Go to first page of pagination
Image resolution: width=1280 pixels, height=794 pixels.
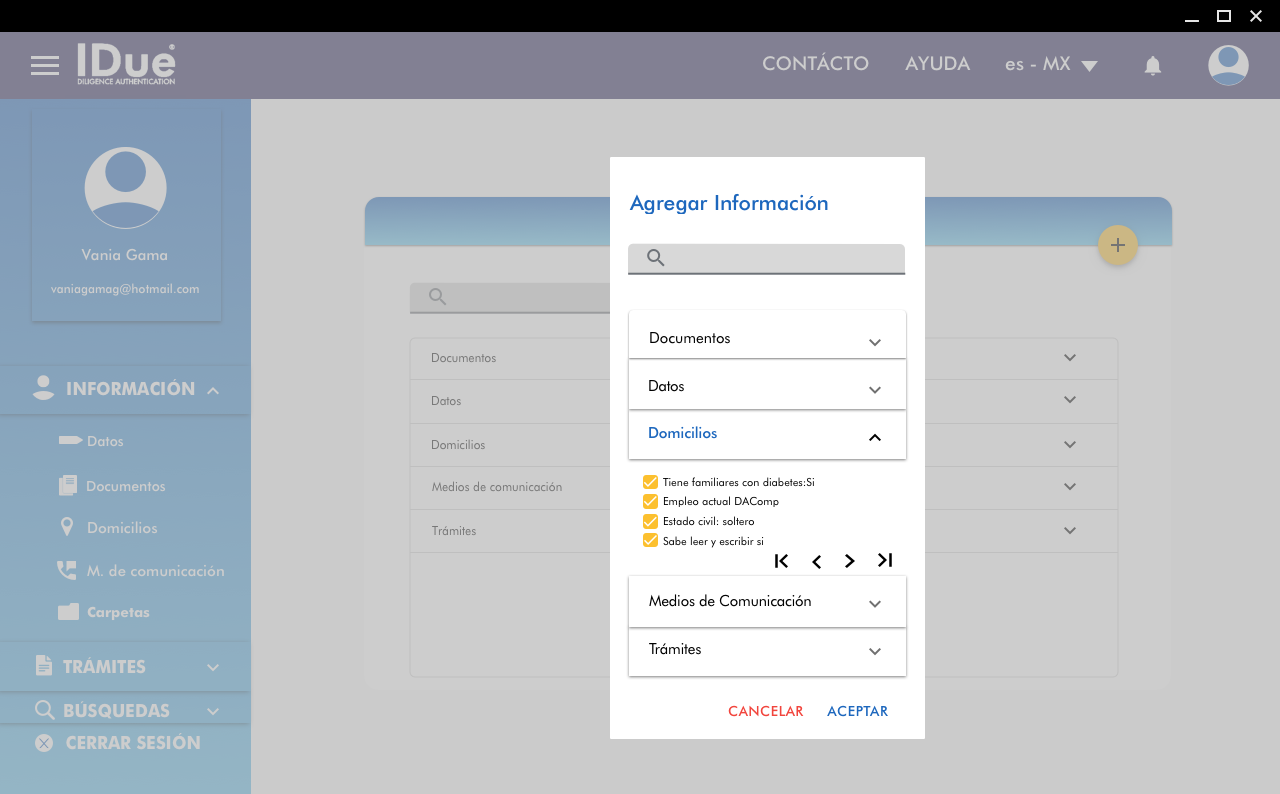[x=782, y=561]
